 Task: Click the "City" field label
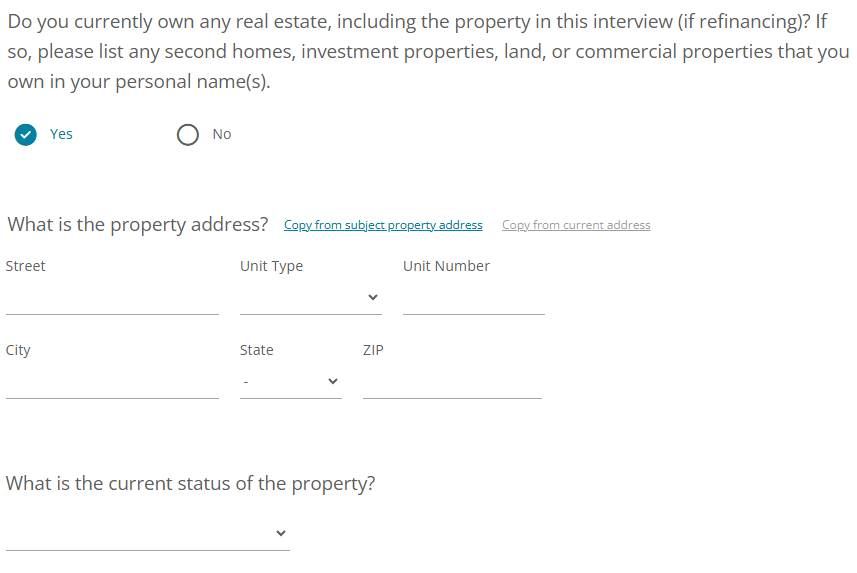(18, 350)
